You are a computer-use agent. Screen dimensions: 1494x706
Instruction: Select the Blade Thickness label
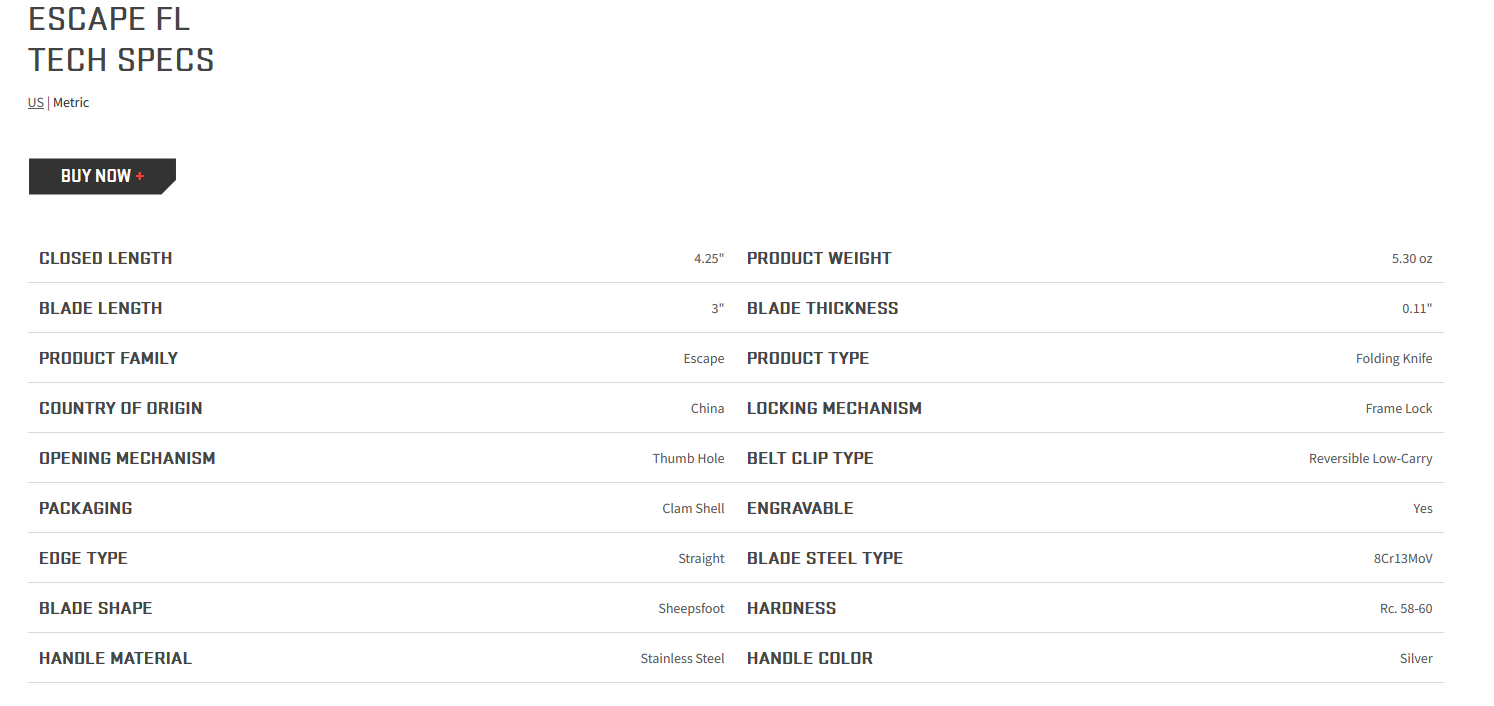(822, 308)
